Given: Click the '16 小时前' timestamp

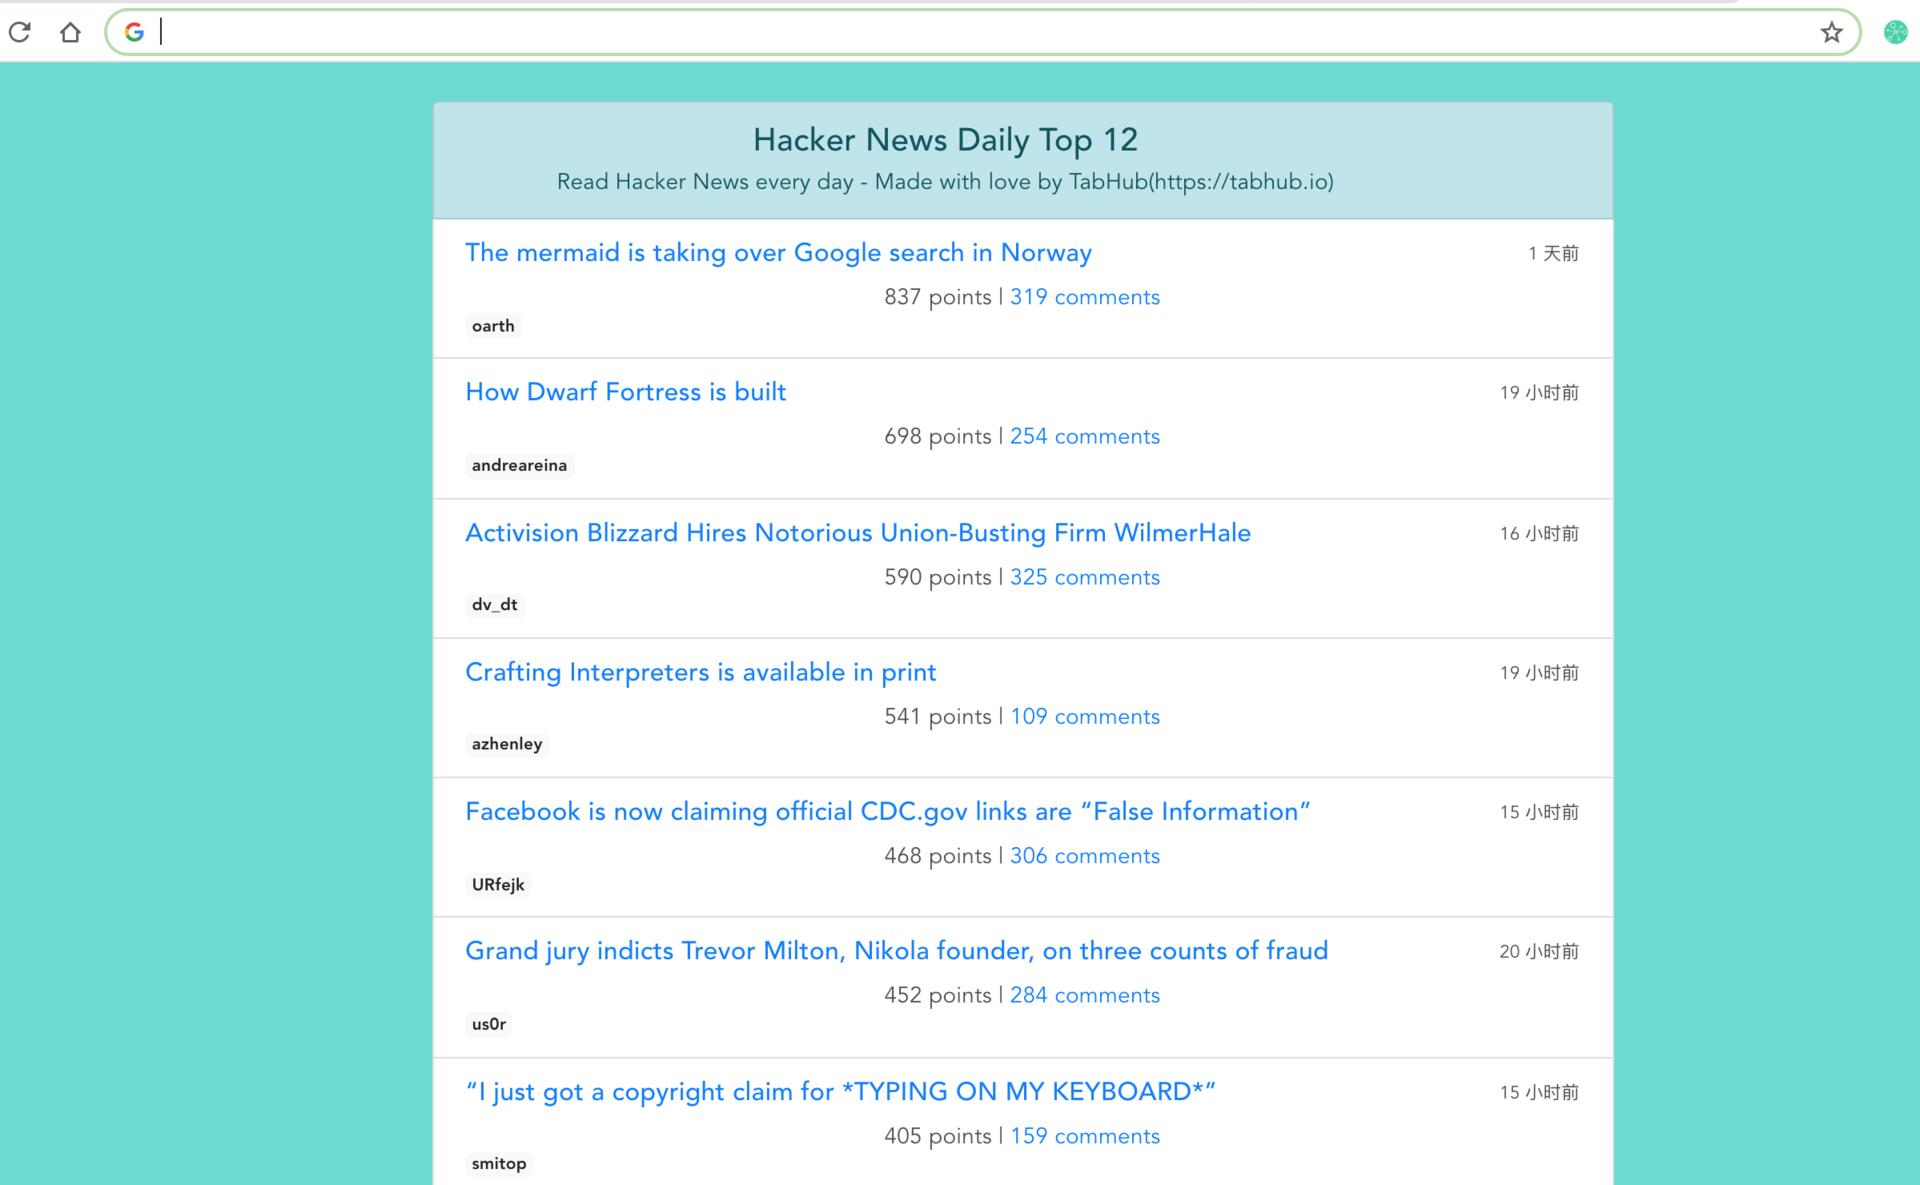Looking at the screenshot, I should [x=1539, y=533].
